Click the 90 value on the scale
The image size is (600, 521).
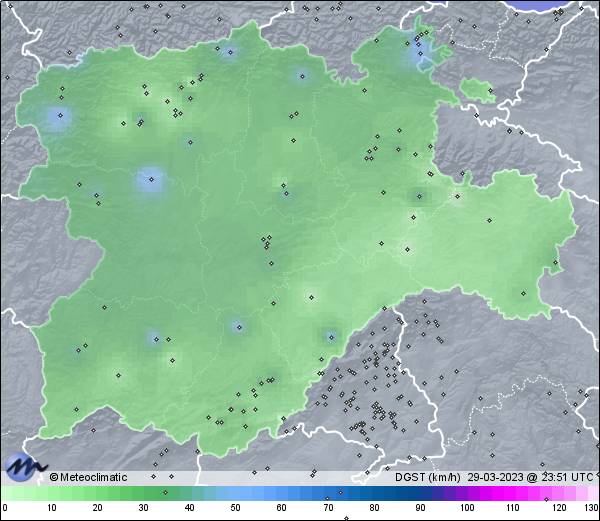[x=420, y=508]
